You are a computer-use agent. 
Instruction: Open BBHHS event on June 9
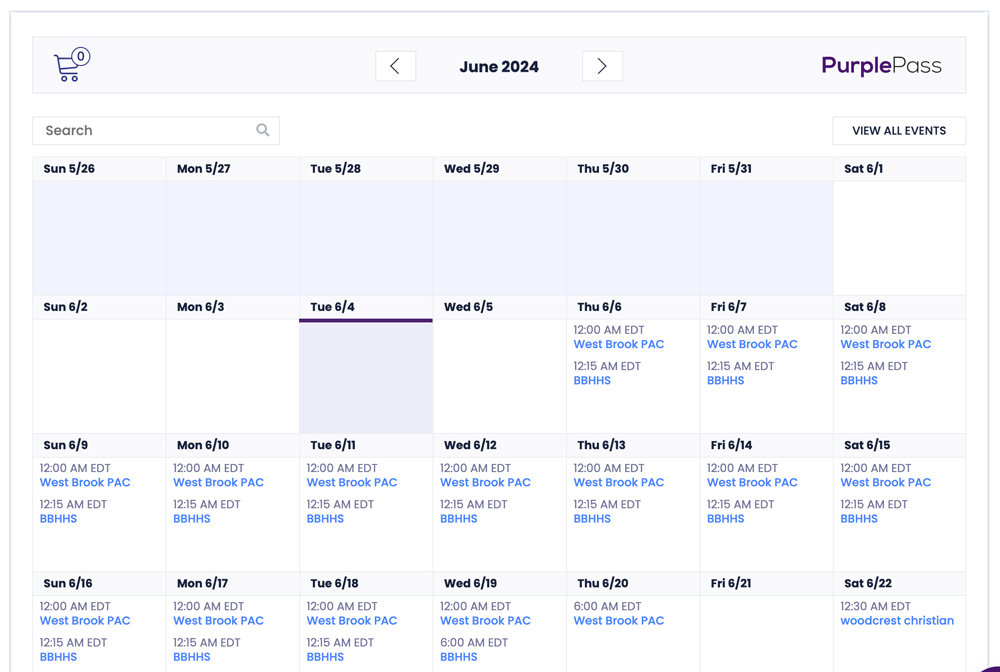(x=58, y=518)
